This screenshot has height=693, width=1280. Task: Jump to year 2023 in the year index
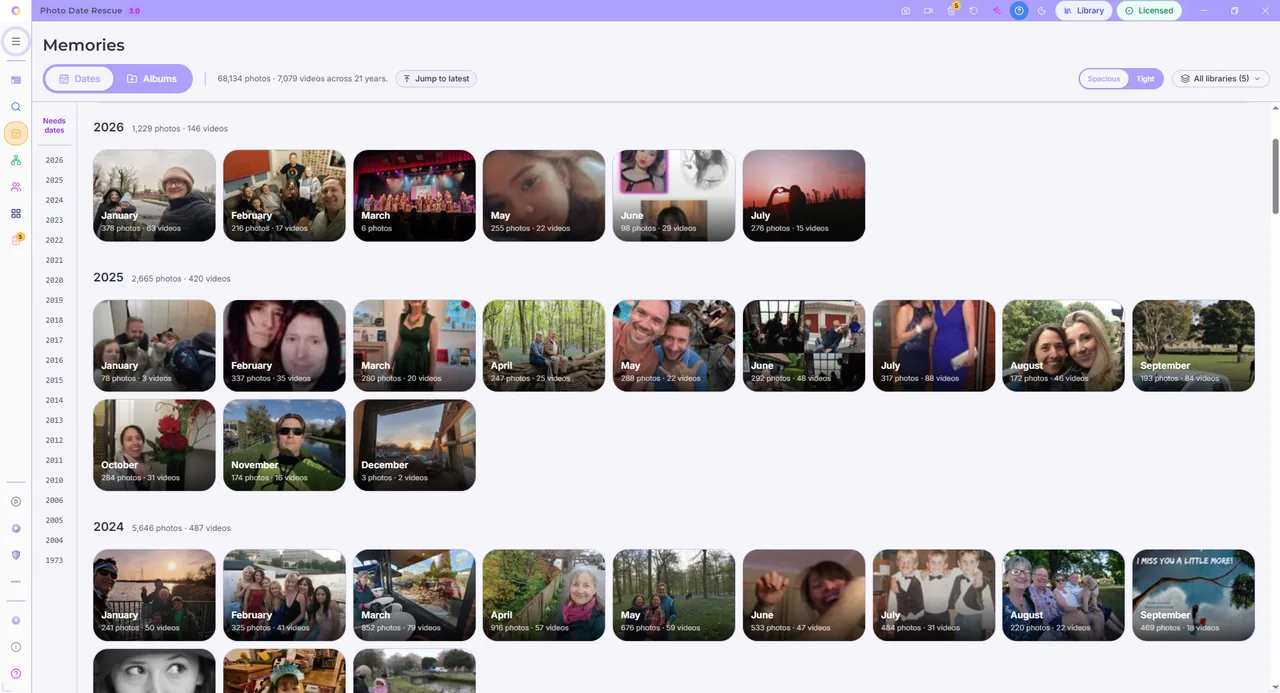point(54,220)
